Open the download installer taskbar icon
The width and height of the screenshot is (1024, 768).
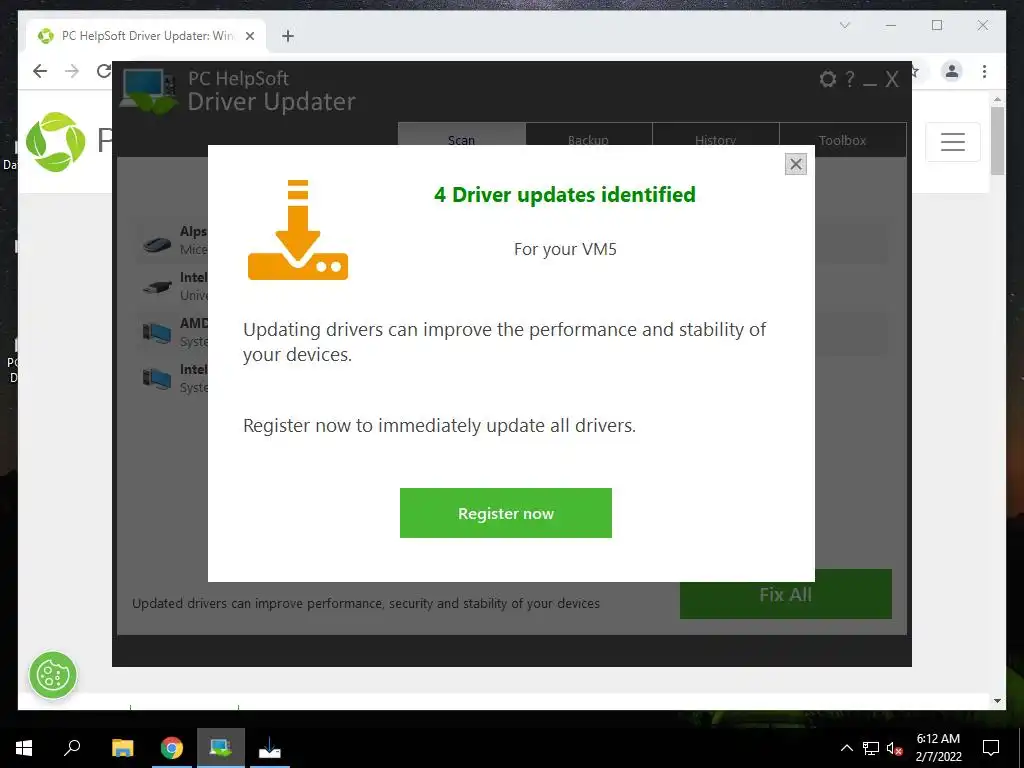270,748
